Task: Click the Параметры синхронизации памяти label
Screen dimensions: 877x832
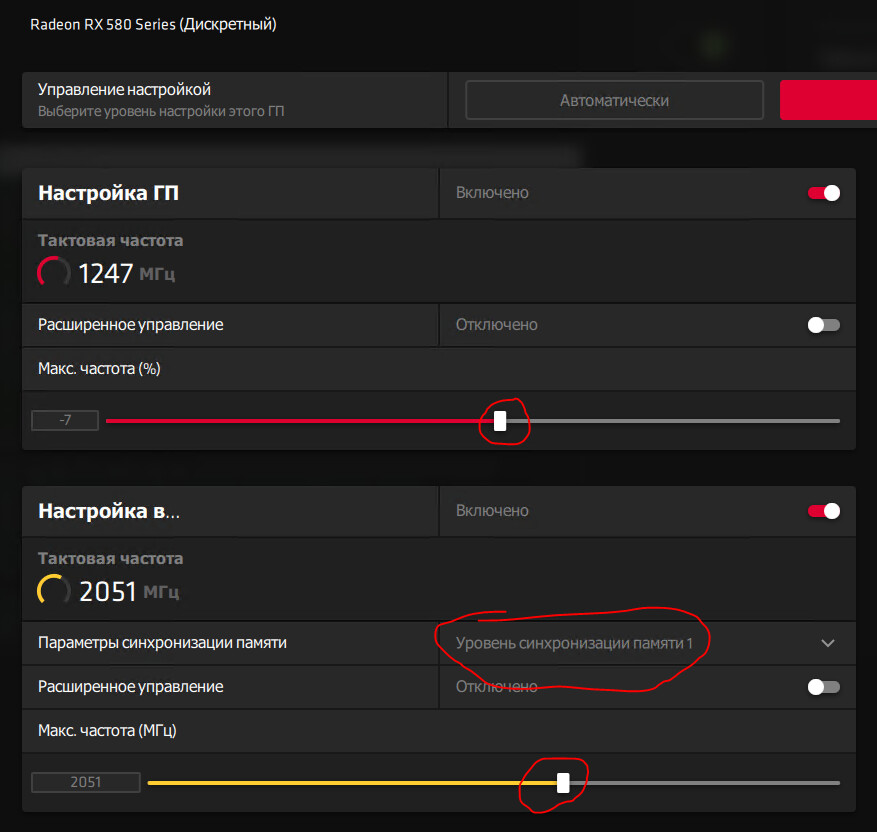Action: (162, 643)
